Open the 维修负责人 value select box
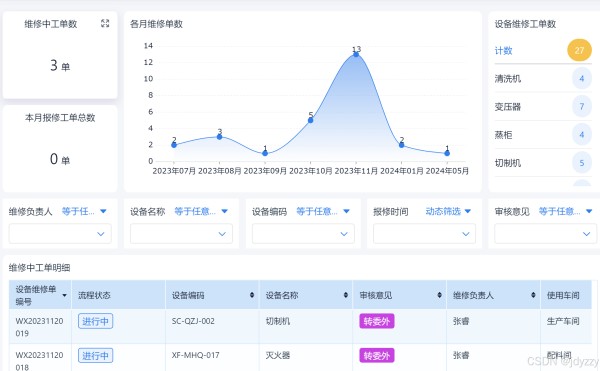The width and height of the screenshot is (600, 371). click(60, 234)
